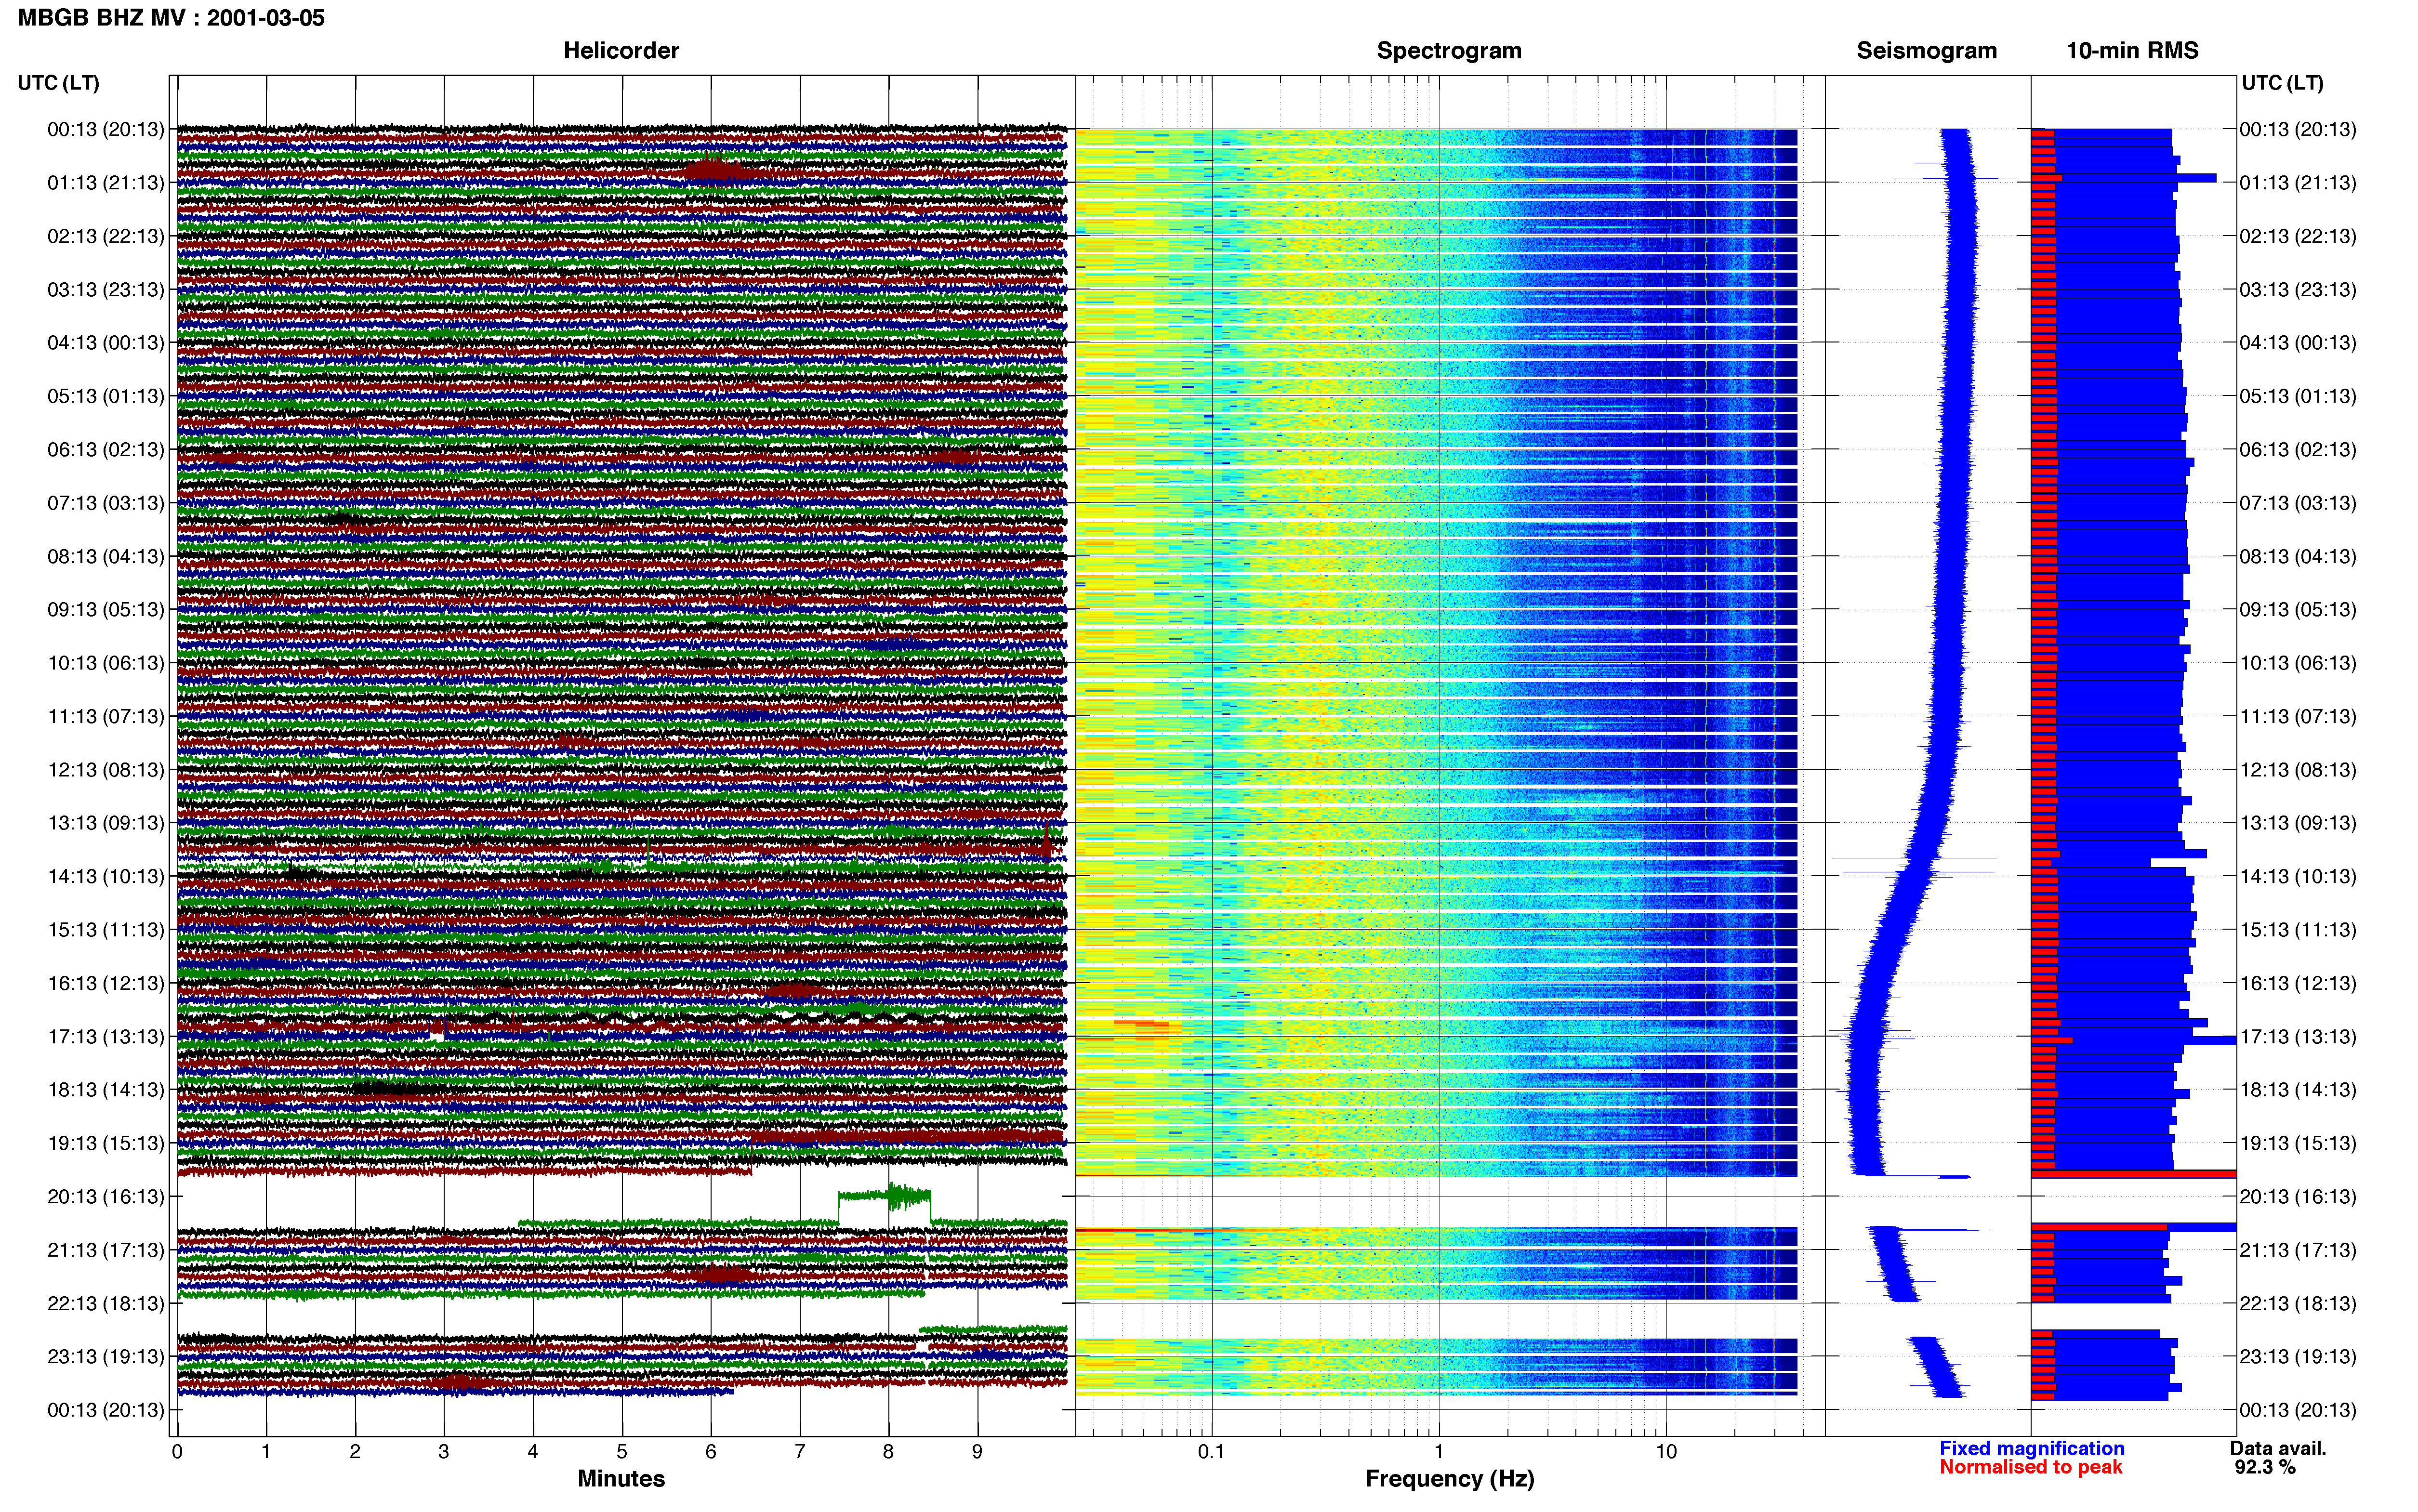
Task: Click the '10-min RMS' panel heading
Action: pos(2132,50)
